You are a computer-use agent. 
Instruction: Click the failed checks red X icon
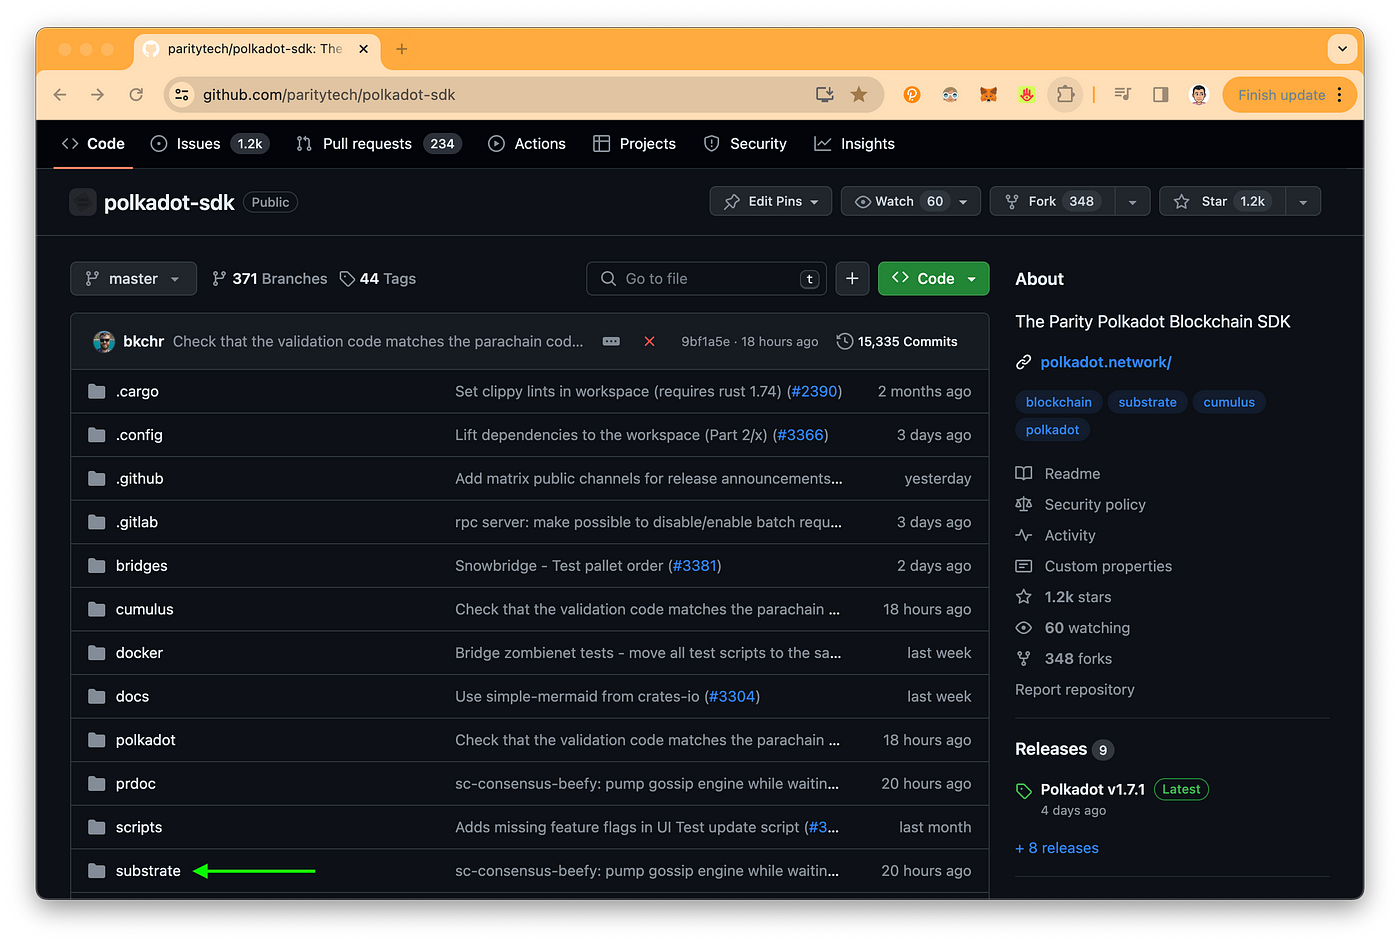[649, 342]
